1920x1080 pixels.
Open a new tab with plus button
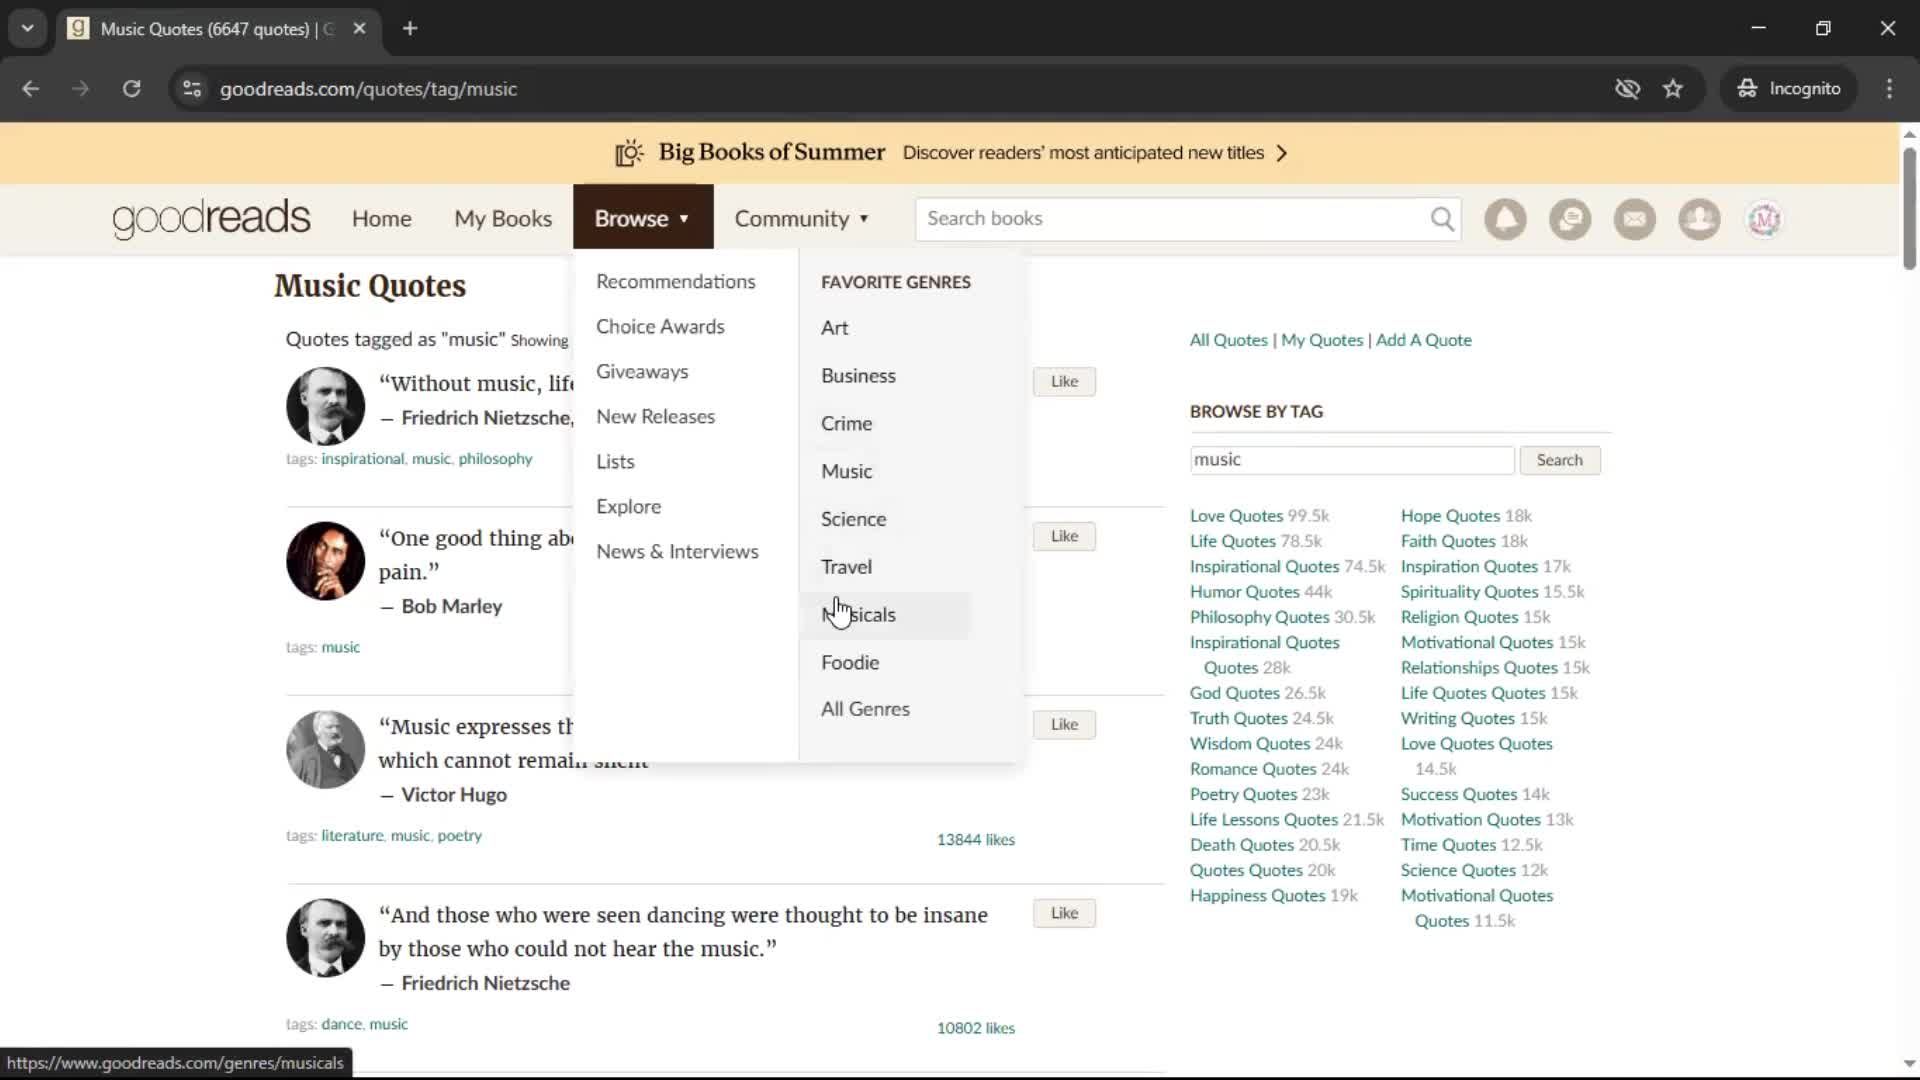tap(410, 29)
